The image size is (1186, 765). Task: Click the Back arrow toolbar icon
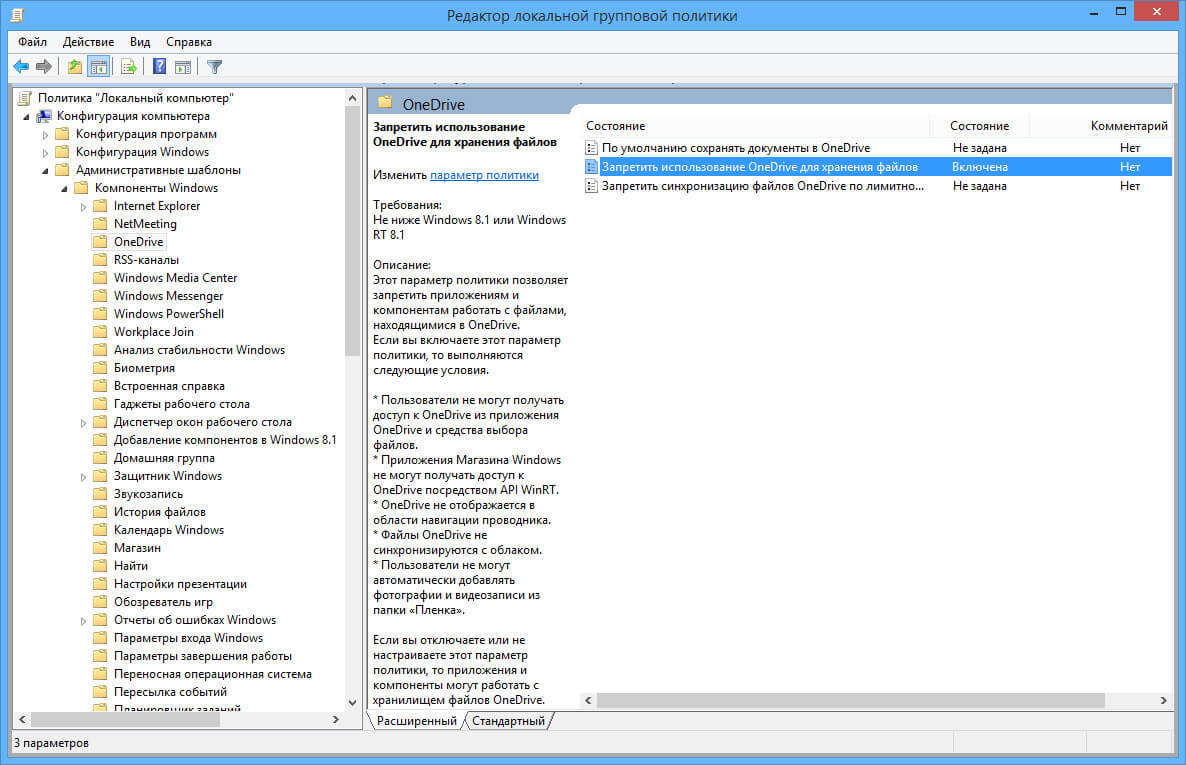click(x=21, y=67)
